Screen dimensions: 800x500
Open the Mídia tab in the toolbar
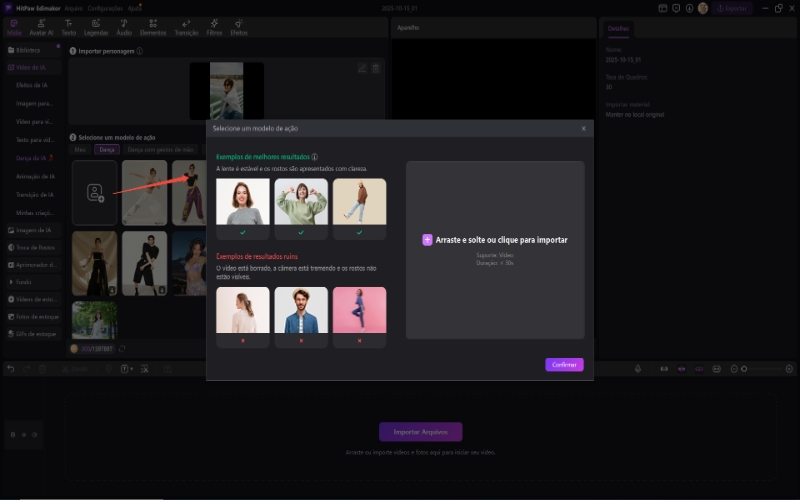point(14,28)
